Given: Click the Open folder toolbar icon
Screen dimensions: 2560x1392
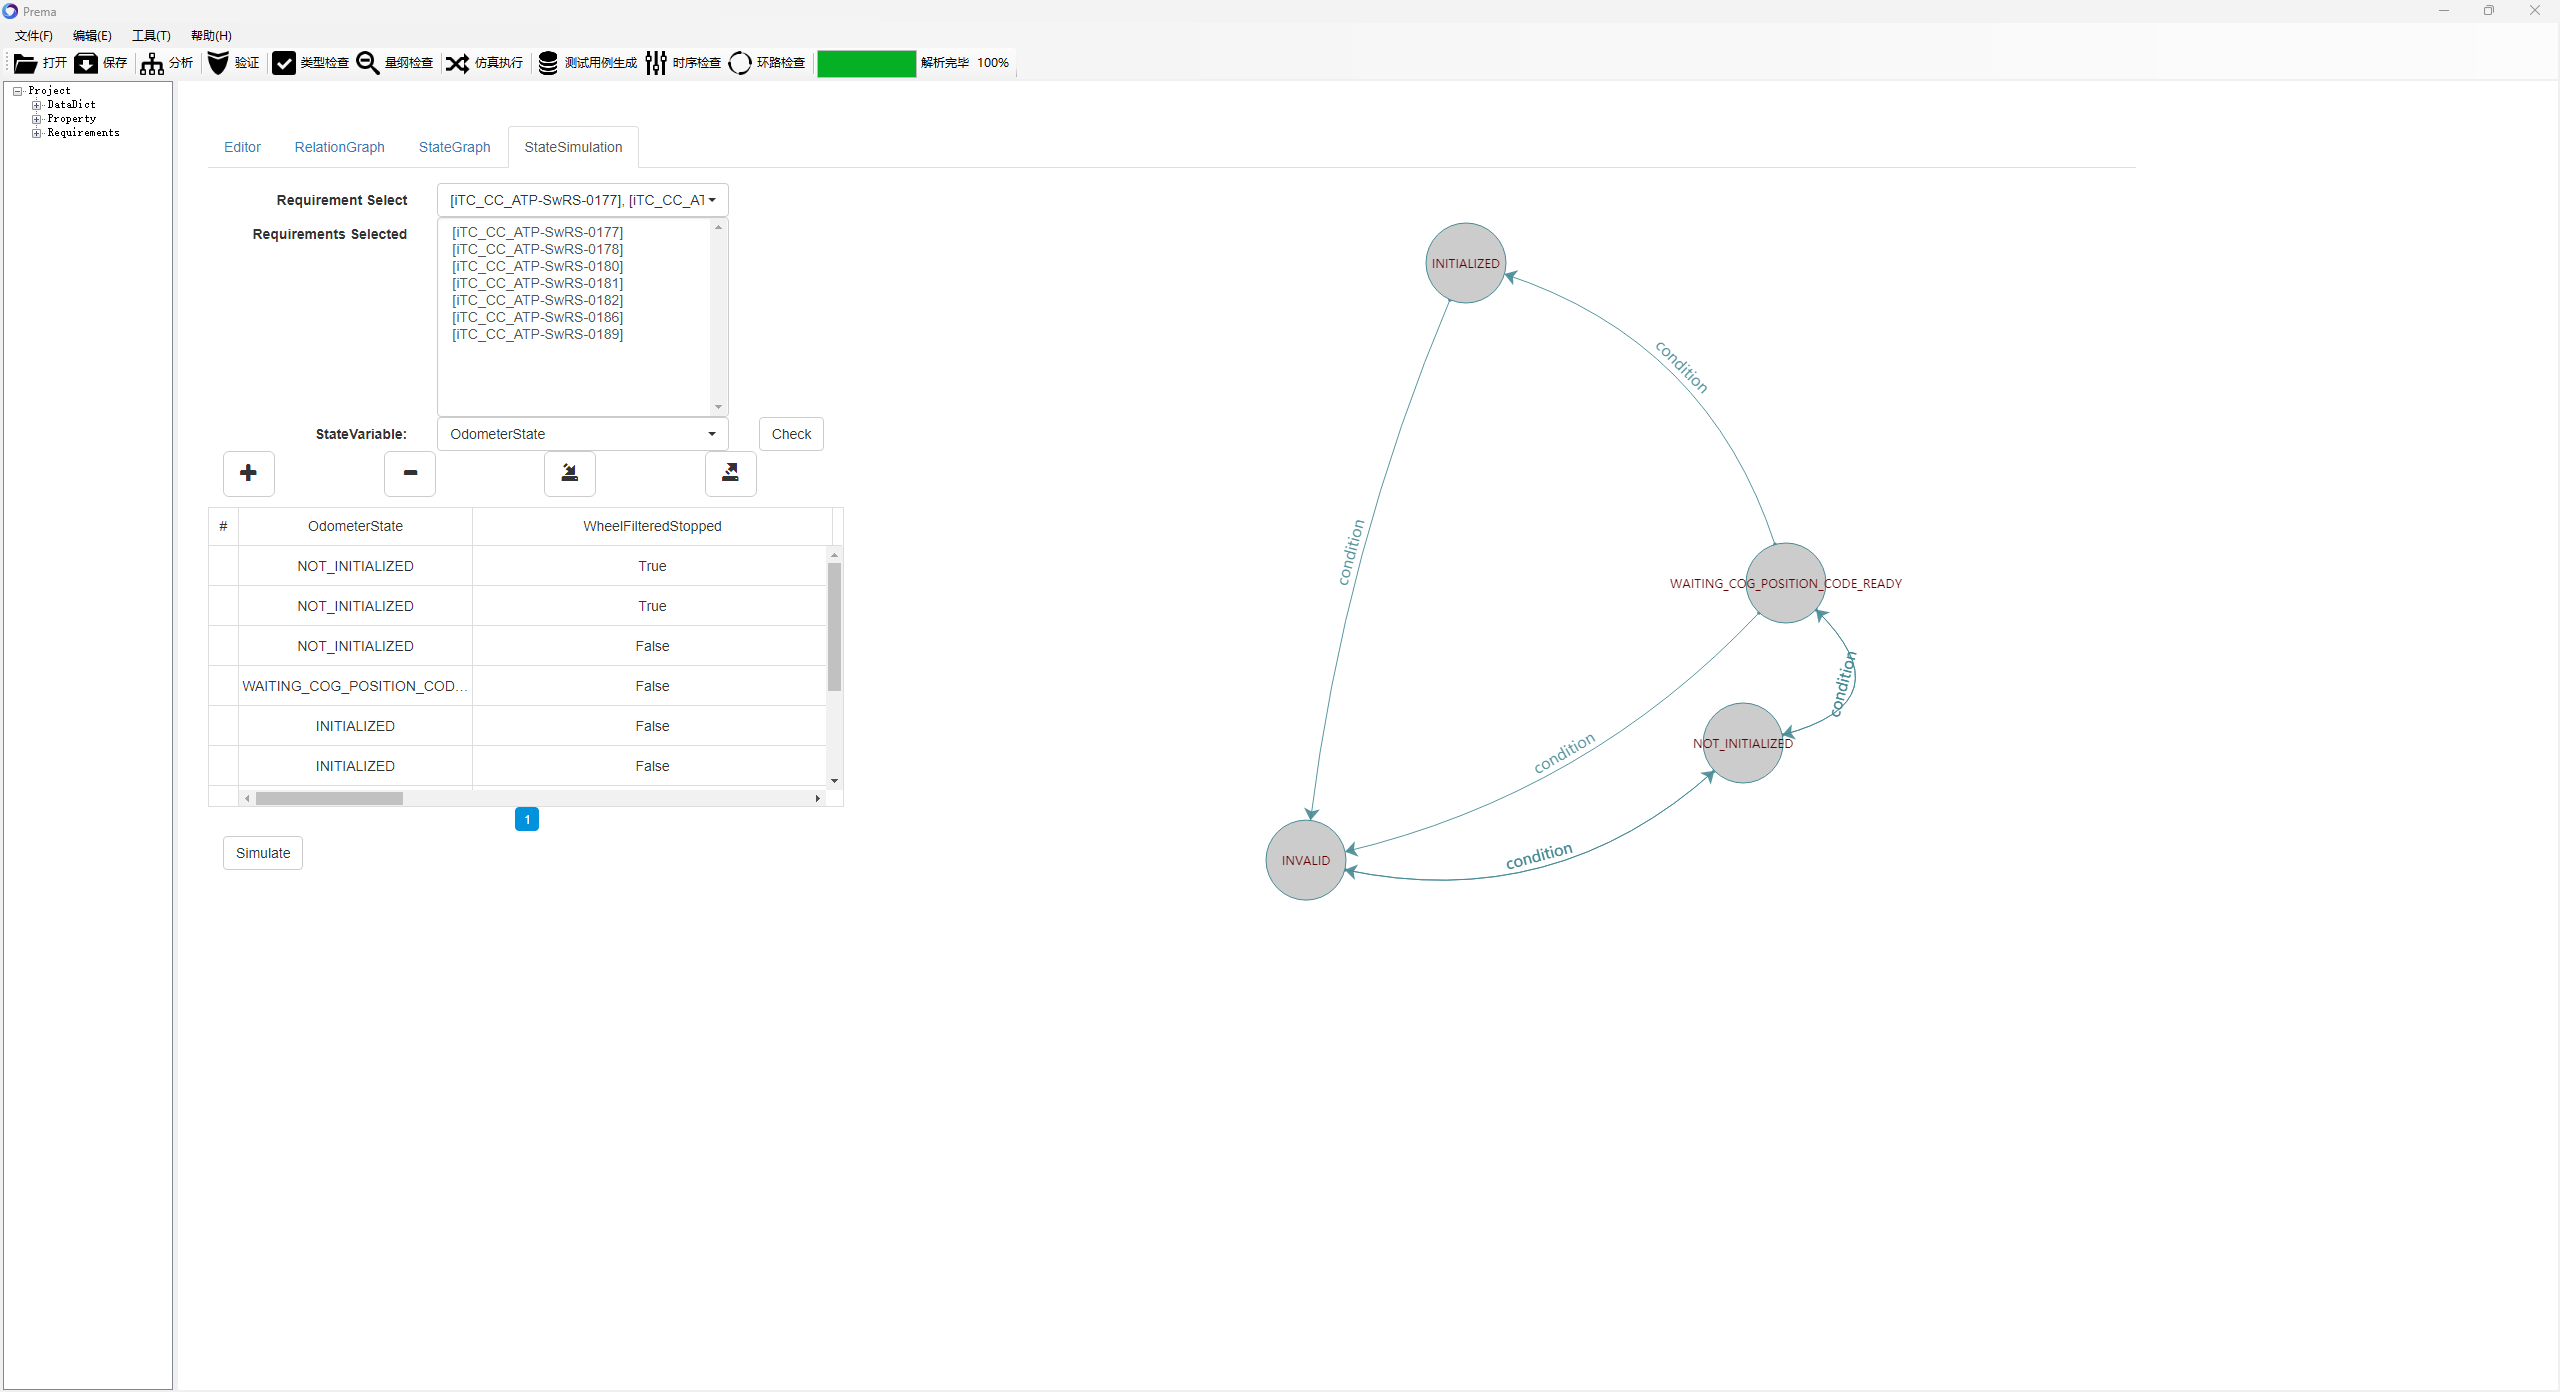Looking at the screenshot, I should (25, 63).
